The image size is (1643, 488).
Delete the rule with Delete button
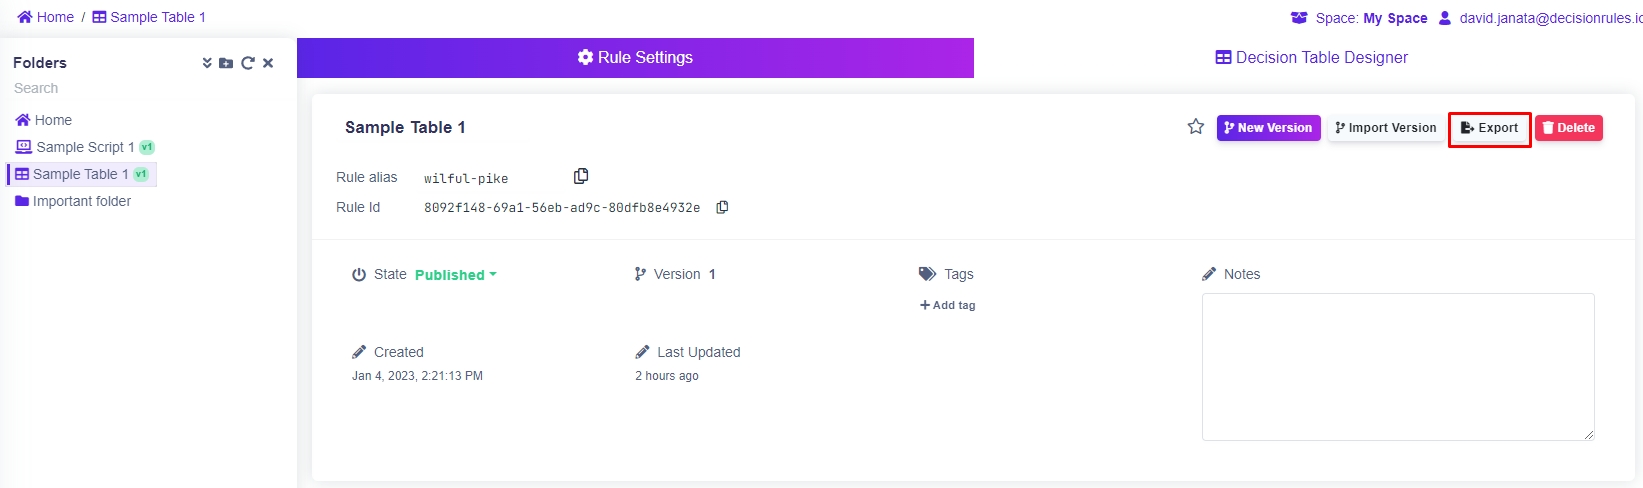point(1568,128)
